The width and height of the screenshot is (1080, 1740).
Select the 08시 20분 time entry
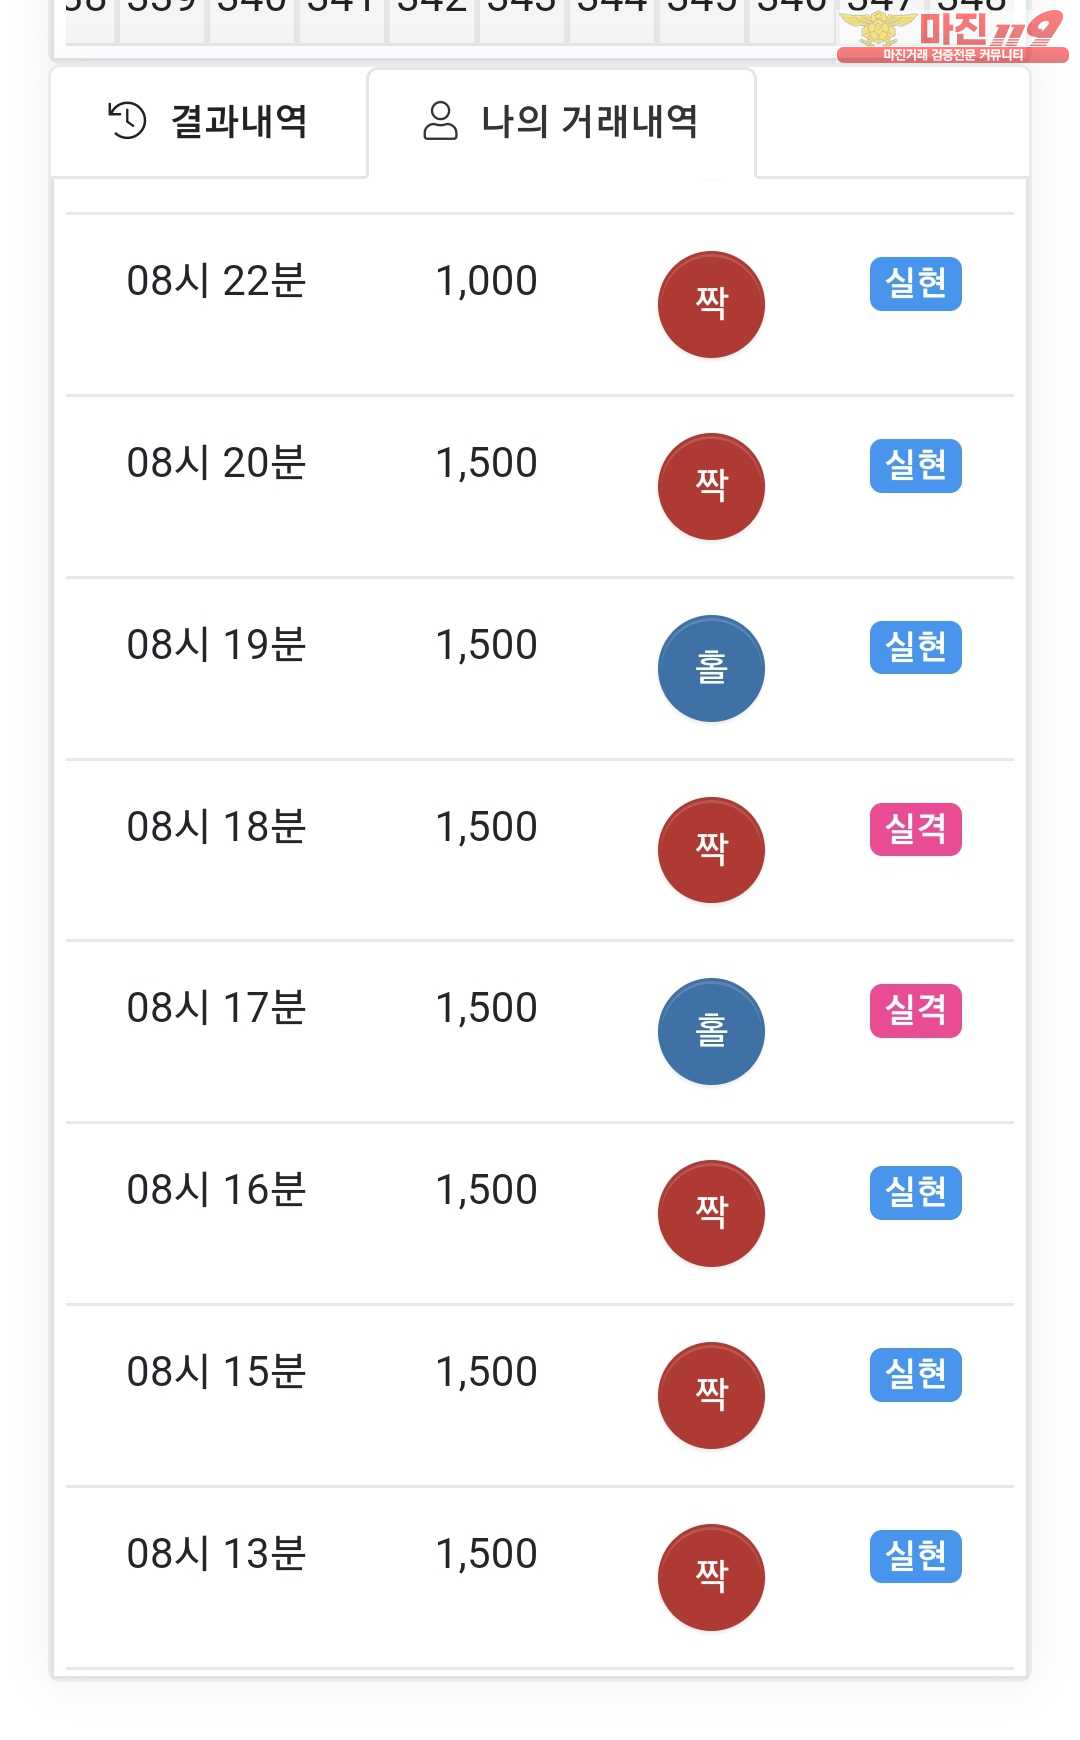coord(216,463)
